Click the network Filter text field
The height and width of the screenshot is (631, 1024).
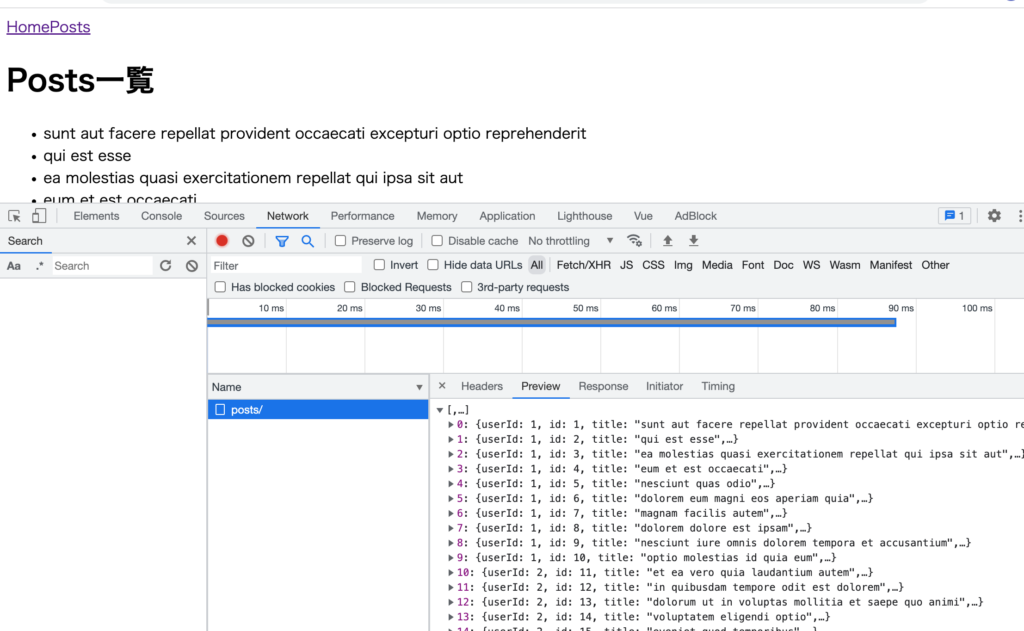[x=285, y=266]
